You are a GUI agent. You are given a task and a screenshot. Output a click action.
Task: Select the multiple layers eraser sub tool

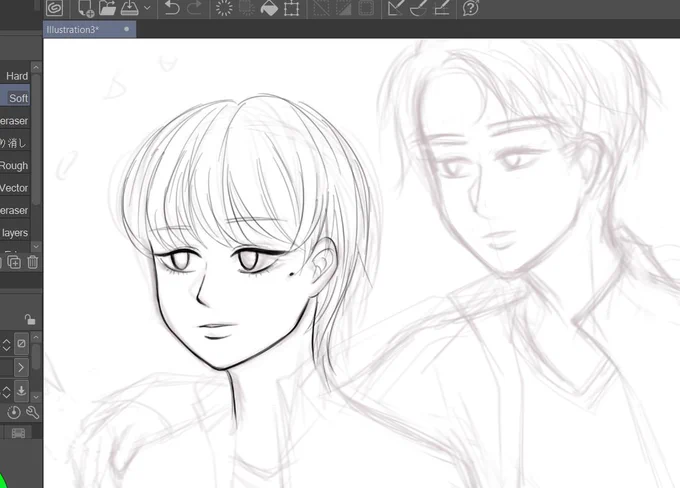click(15, 233)
